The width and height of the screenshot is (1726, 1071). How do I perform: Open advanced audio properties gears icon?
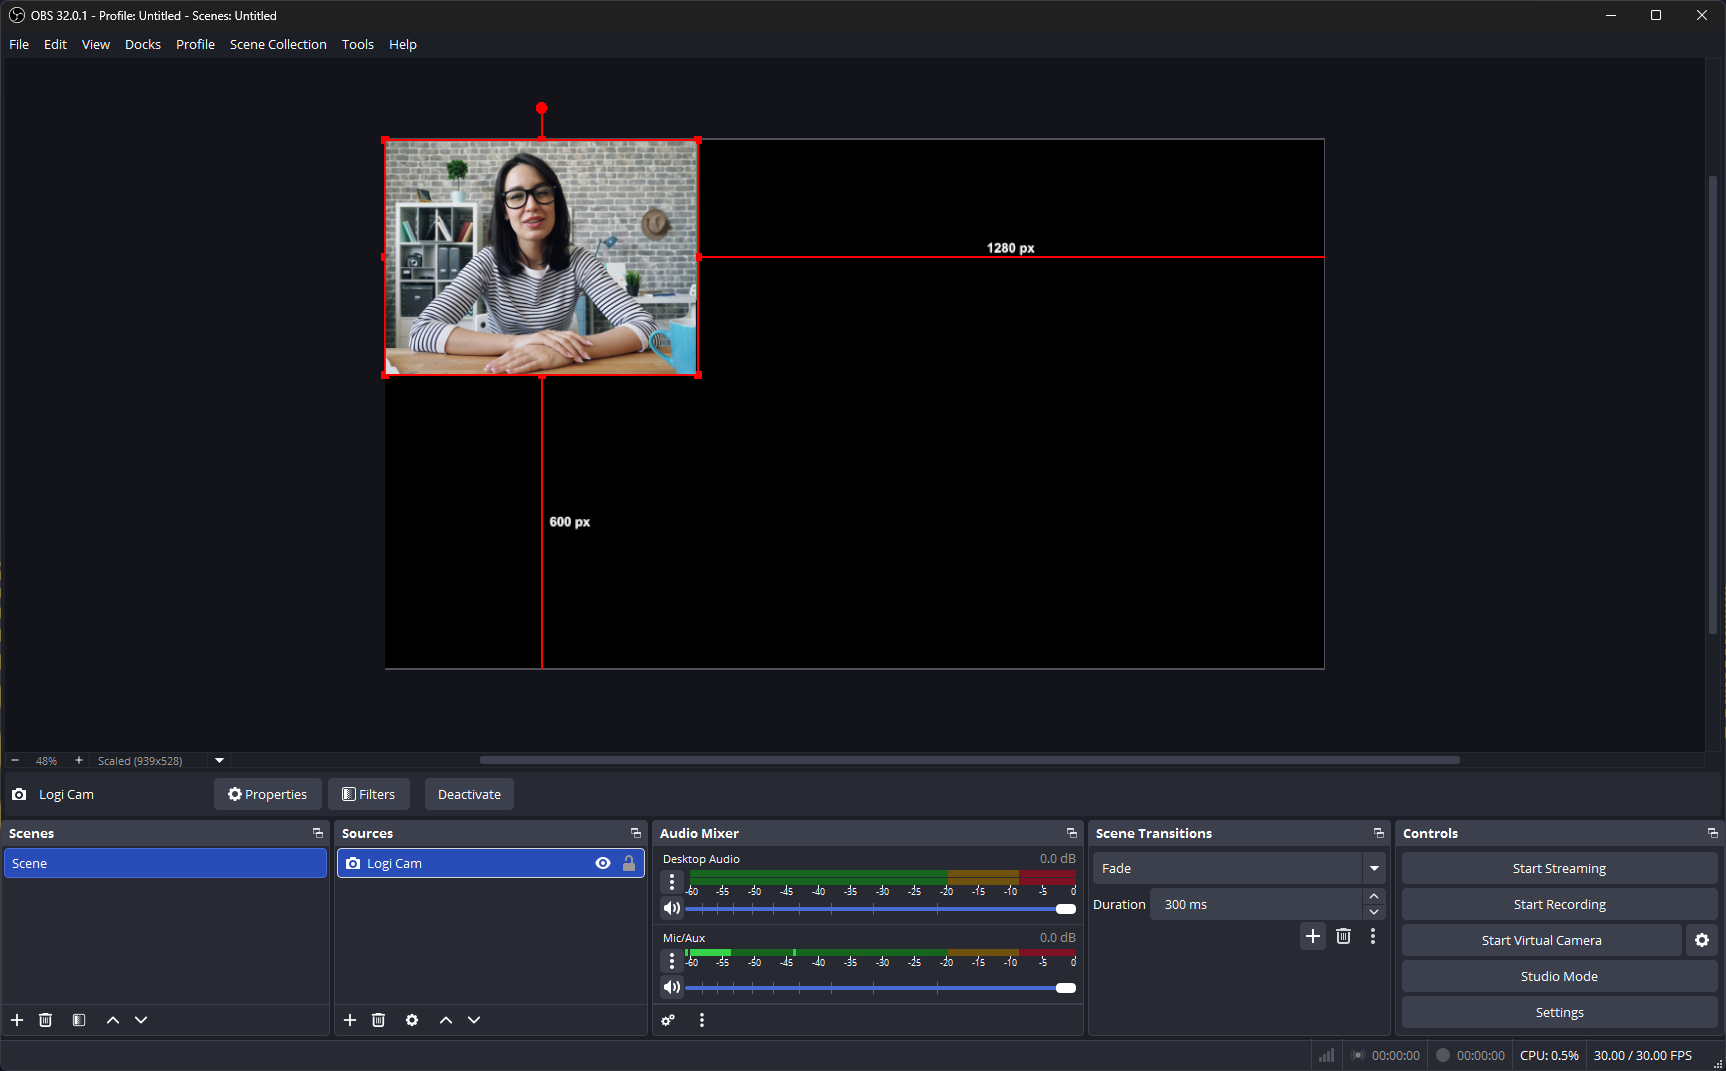point(668,1020)
